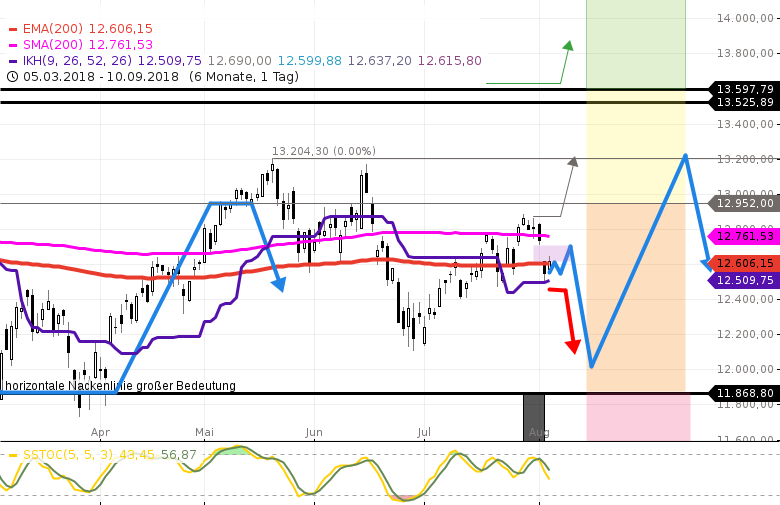Click the duration text (6 Monate, 1 Tag)

pyautogui.click(x=244, y=77)
